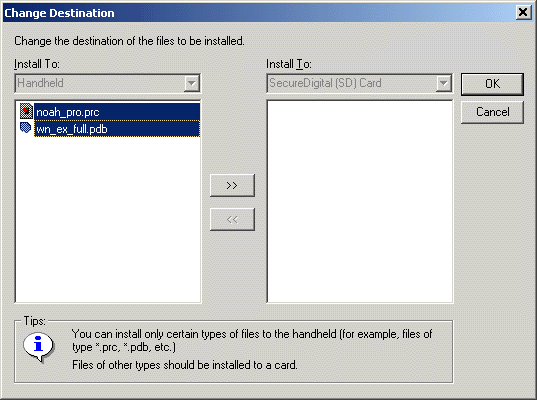The height and width of the screenshot is (400, 537).
Task: Click the Handheld combo box field
Action: tap(108, 83)
